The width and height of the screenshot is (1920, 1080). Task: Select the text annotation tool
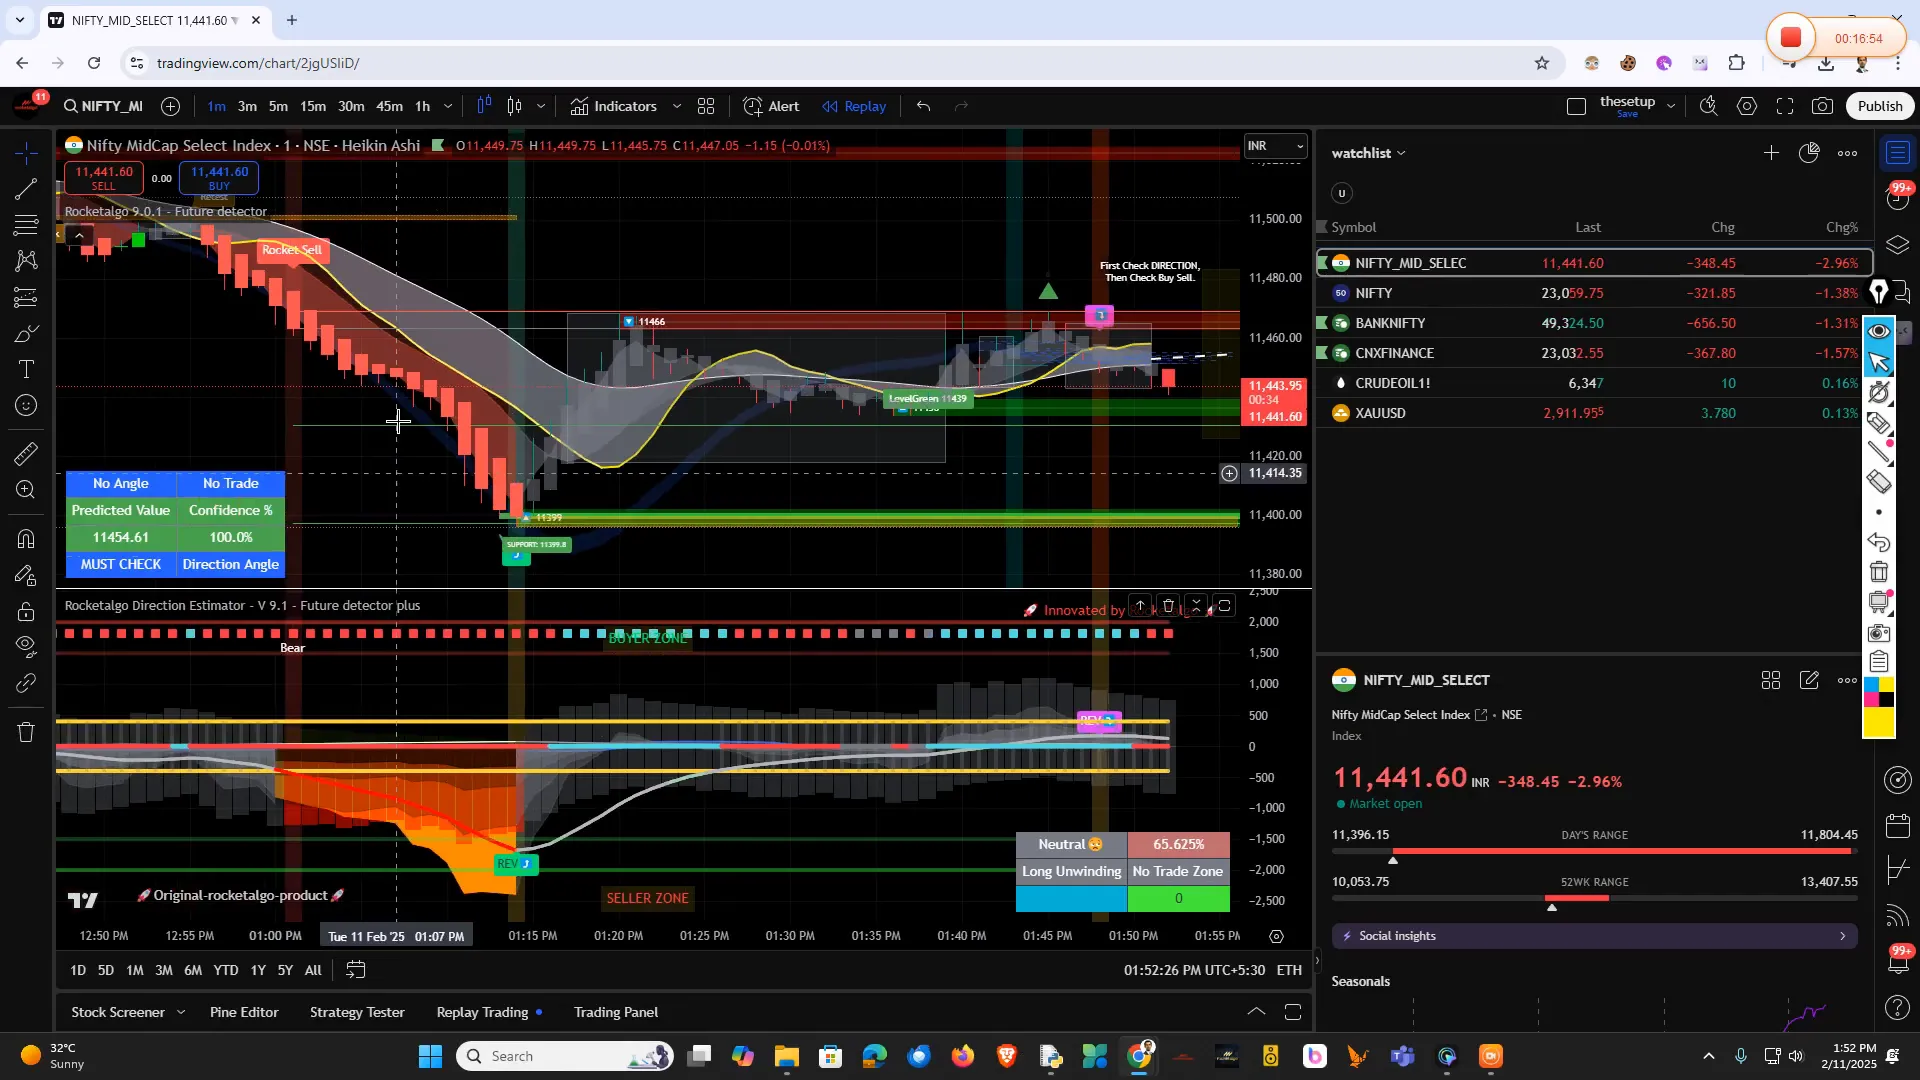(25, 369)
